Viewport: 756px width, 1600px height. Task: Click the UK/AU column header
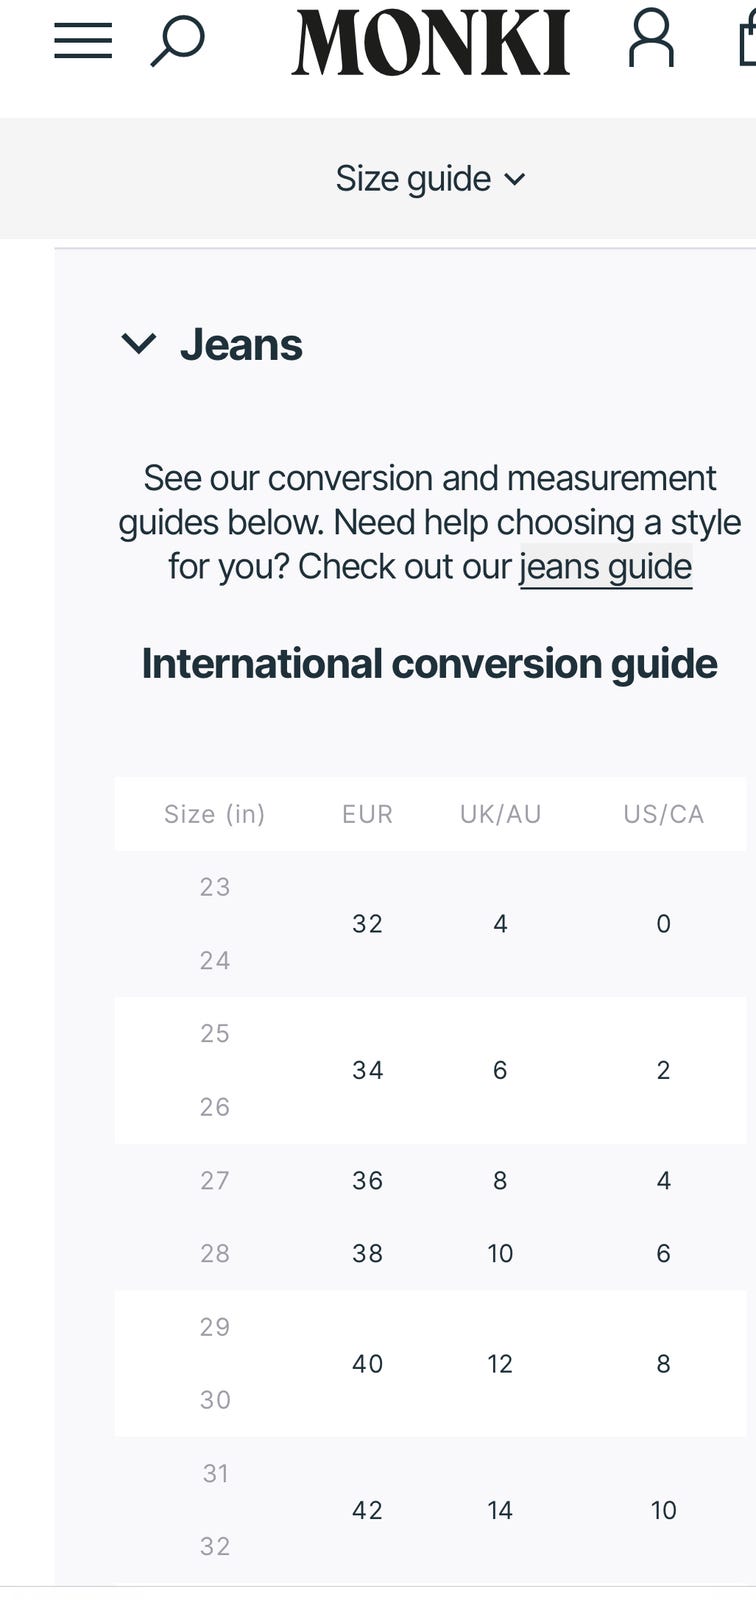(x=500, y=814)
